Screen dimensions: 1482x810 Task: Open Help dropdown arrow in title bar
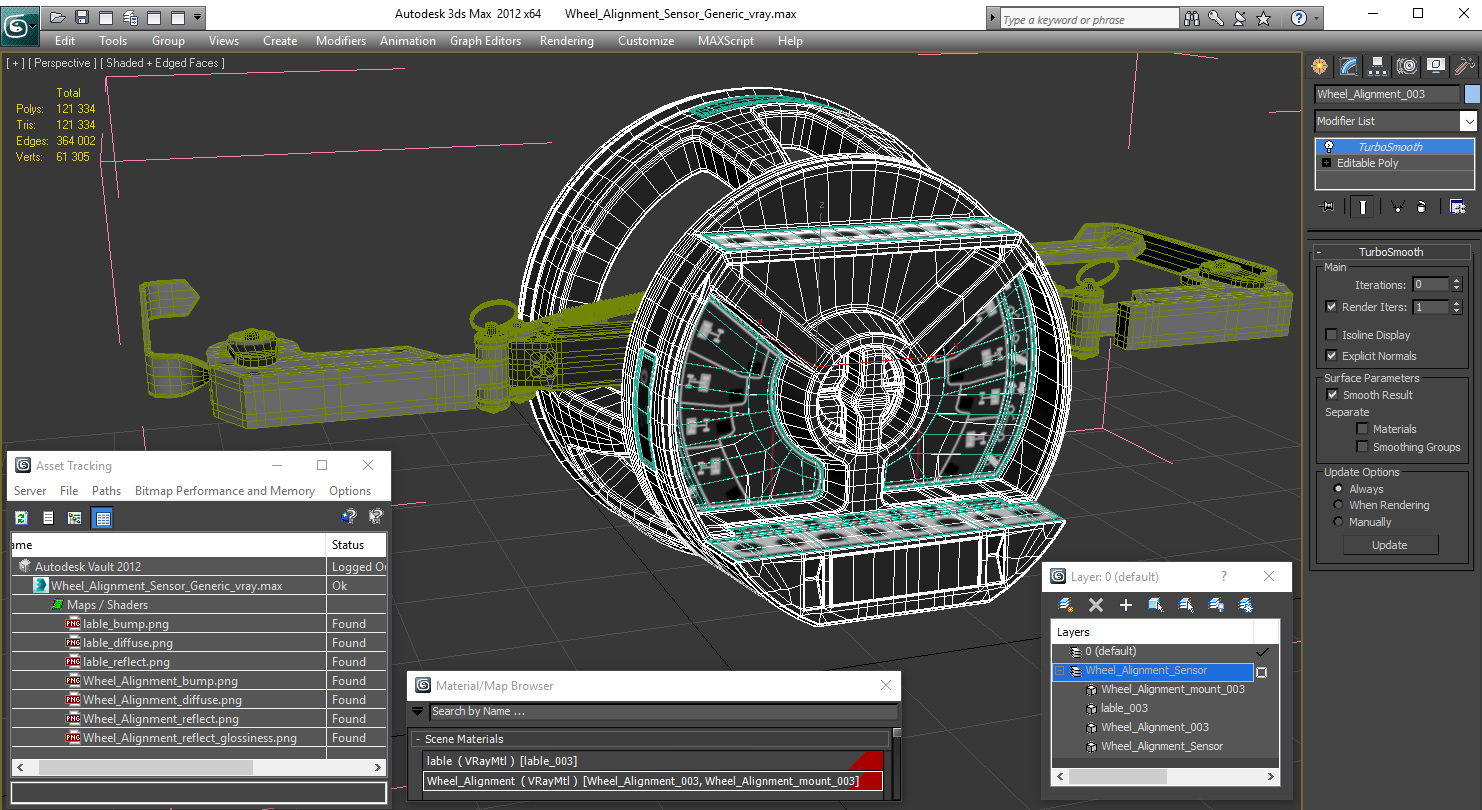(1316, 18)
